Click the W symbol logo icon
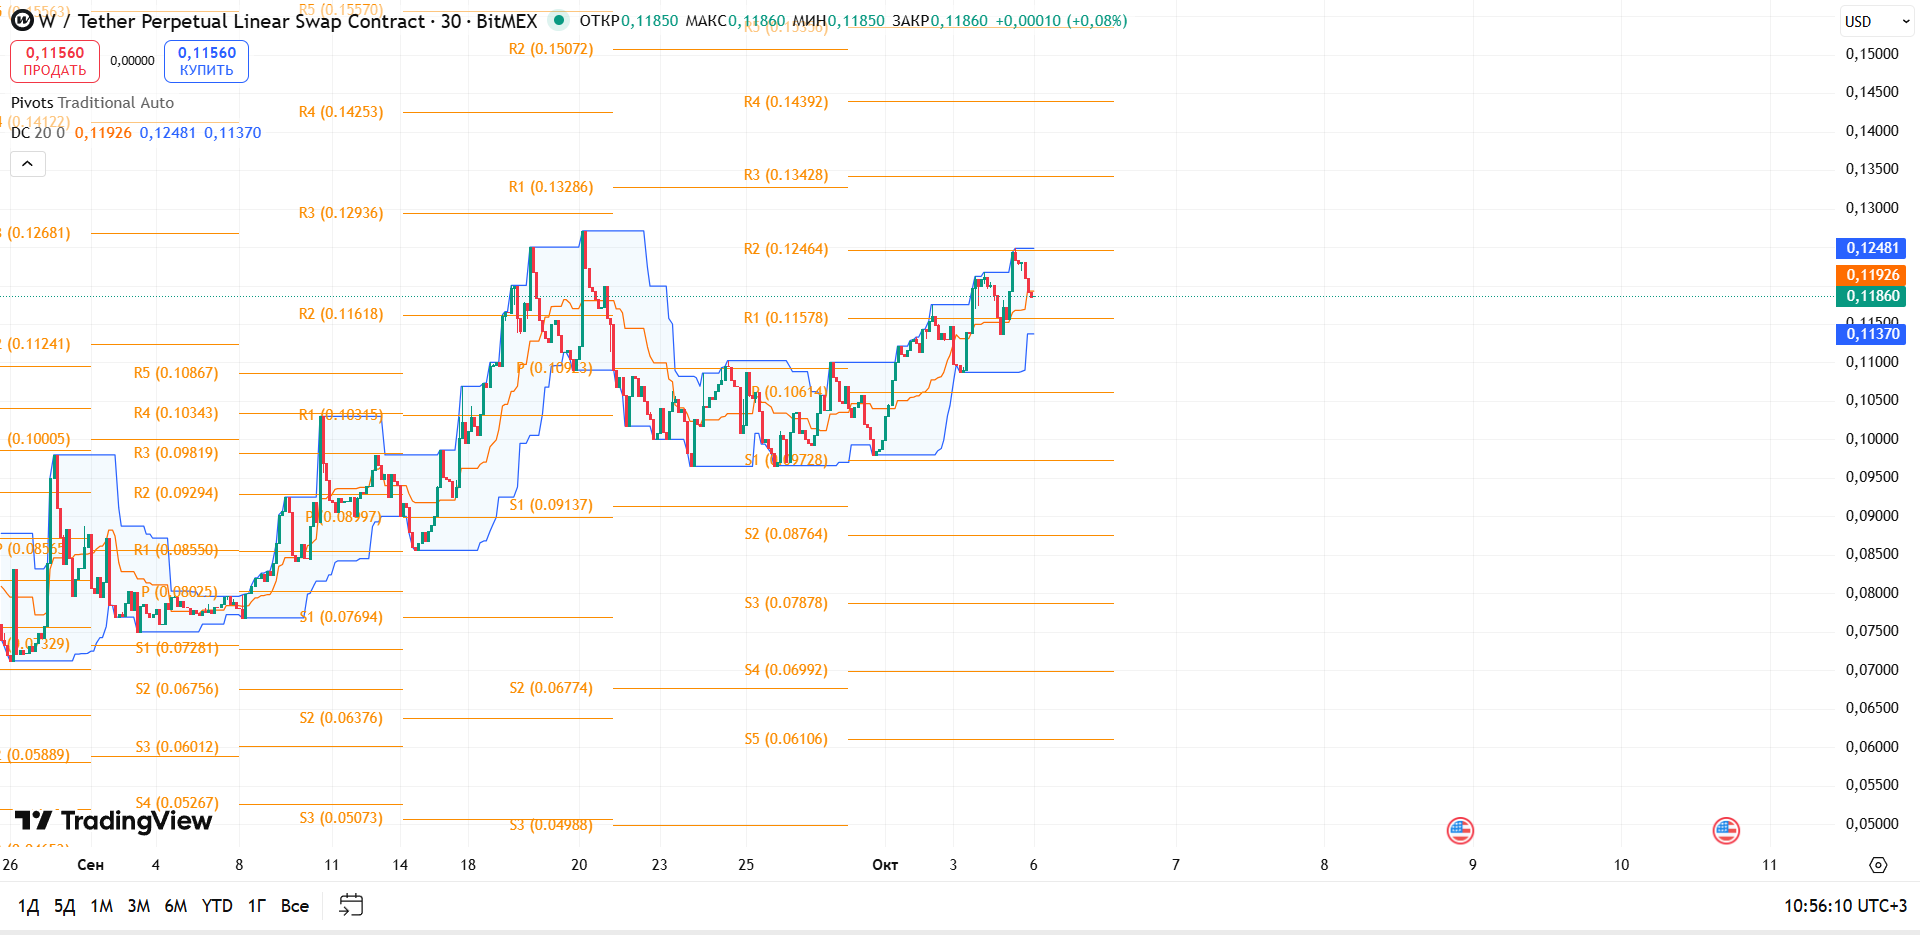This screenshot has width=1920, height=935. coord(22,20)
